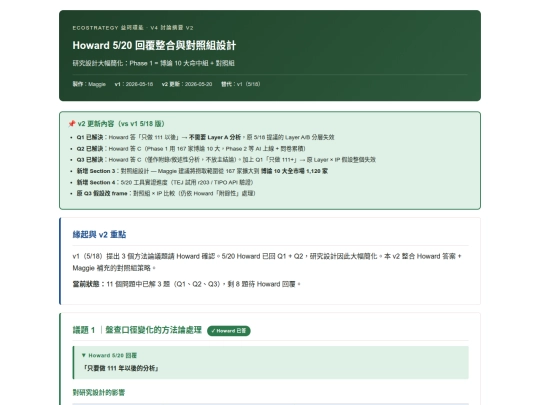Click the quote 「只要做 111 年以後的分析」

[x=121, y=368]
